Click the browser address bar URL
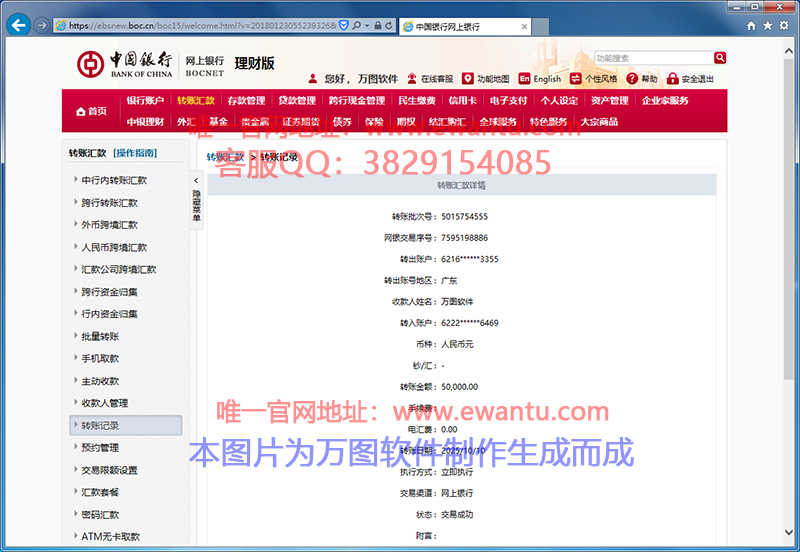Image resolution: width=800 pixels, height=552 pixels. 202,25
